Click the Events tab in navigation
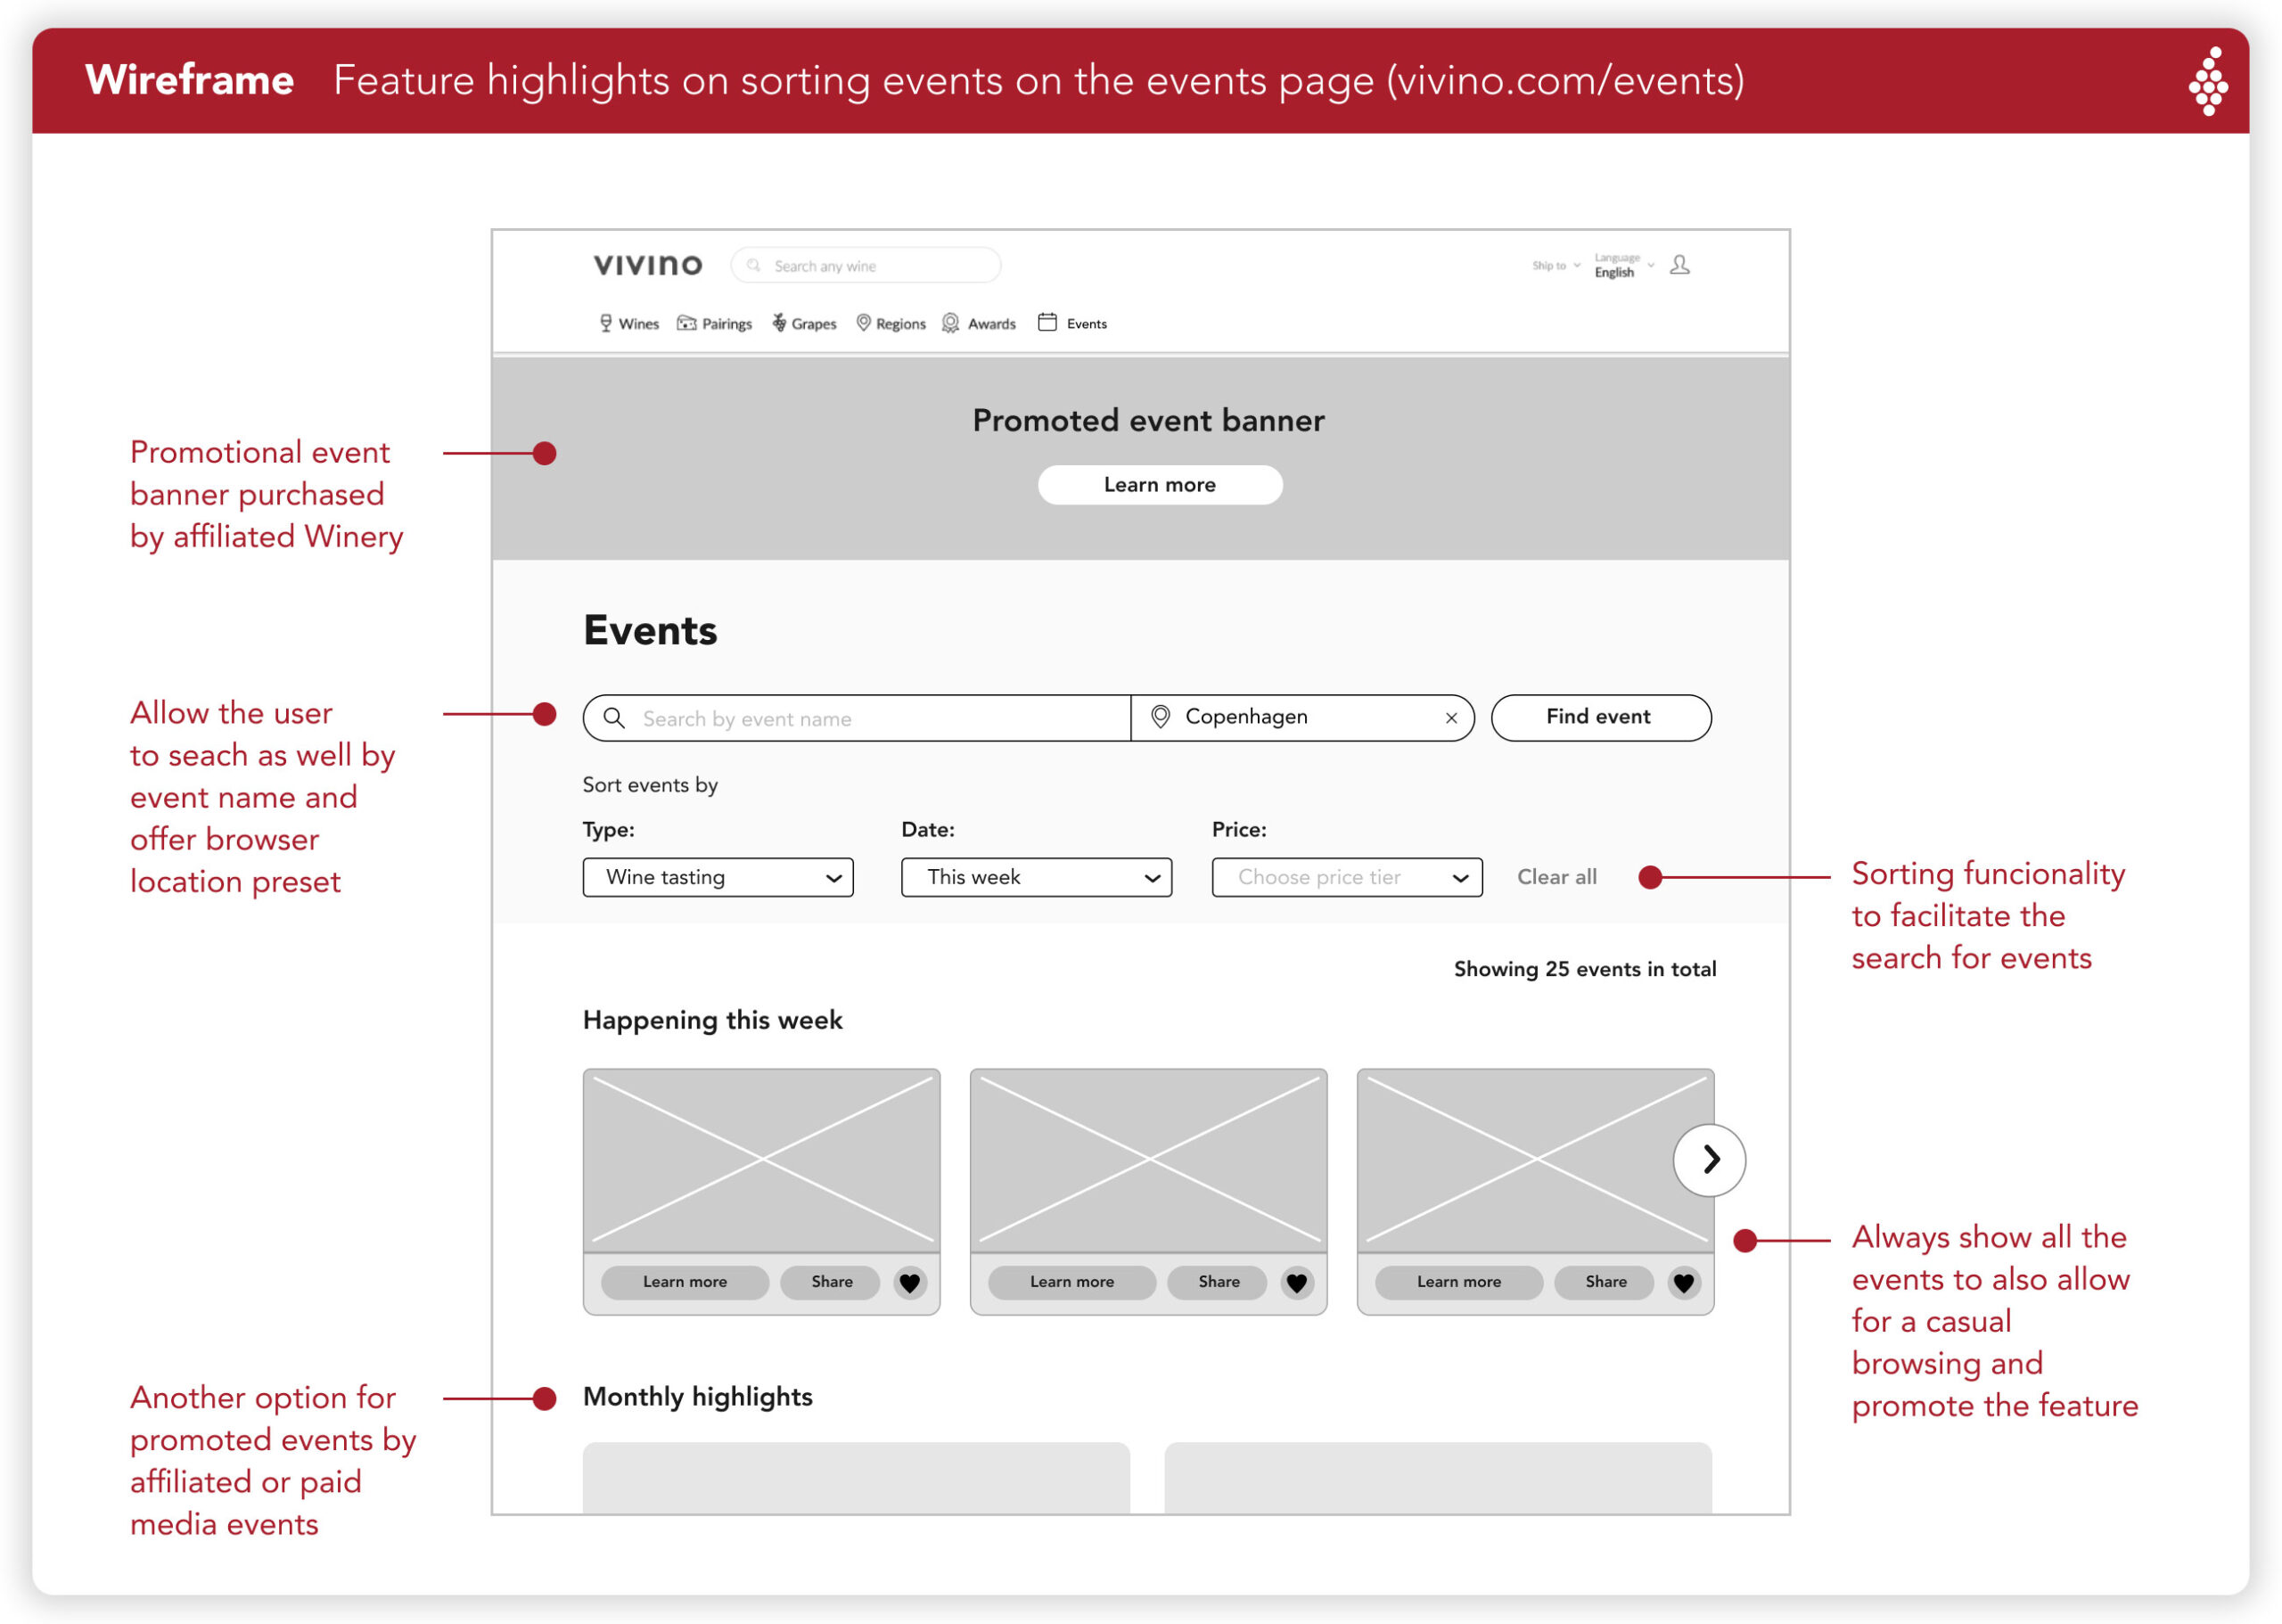 [1079, 324]
